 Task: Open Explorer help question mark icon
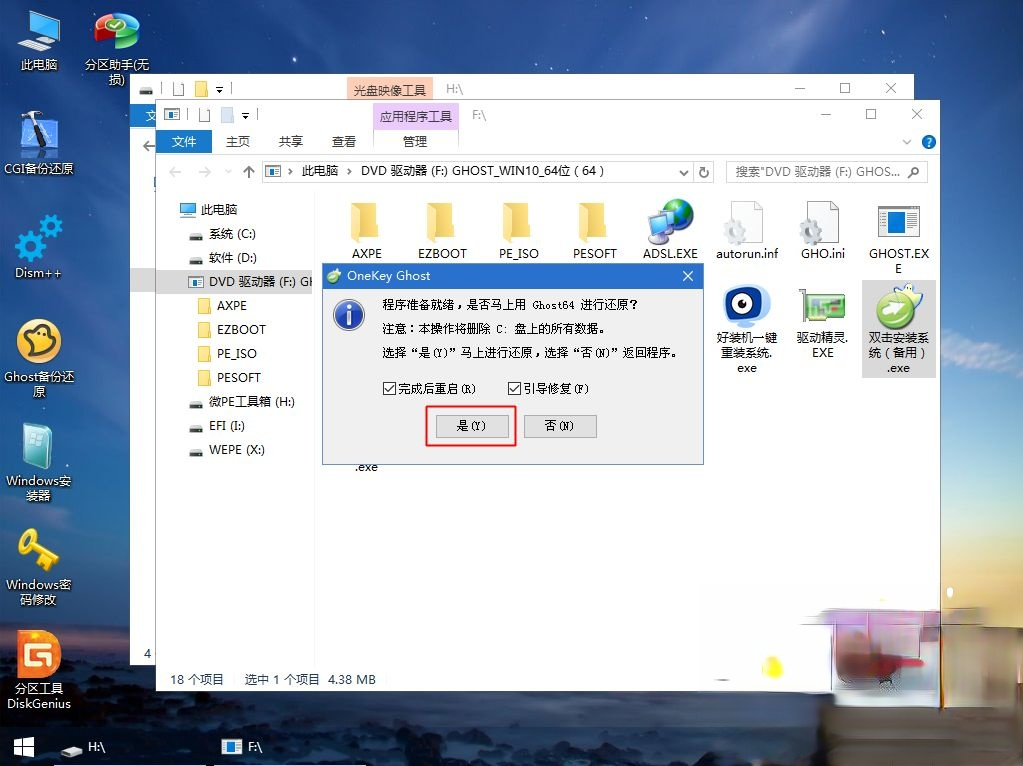pyautogui.click(x=928, y=142)
